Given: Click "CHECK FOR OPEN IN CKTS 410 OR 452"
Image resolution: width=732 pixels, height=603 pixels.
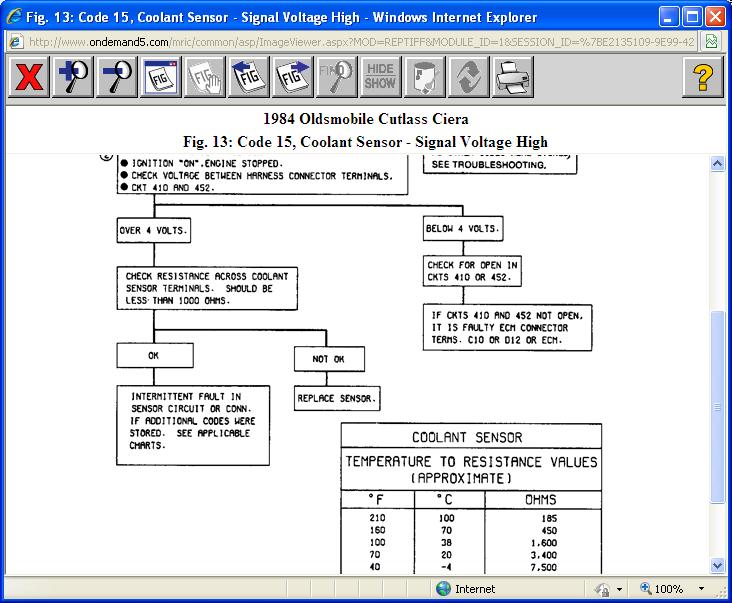Looking at the screenshot, I should click(472, 271).
